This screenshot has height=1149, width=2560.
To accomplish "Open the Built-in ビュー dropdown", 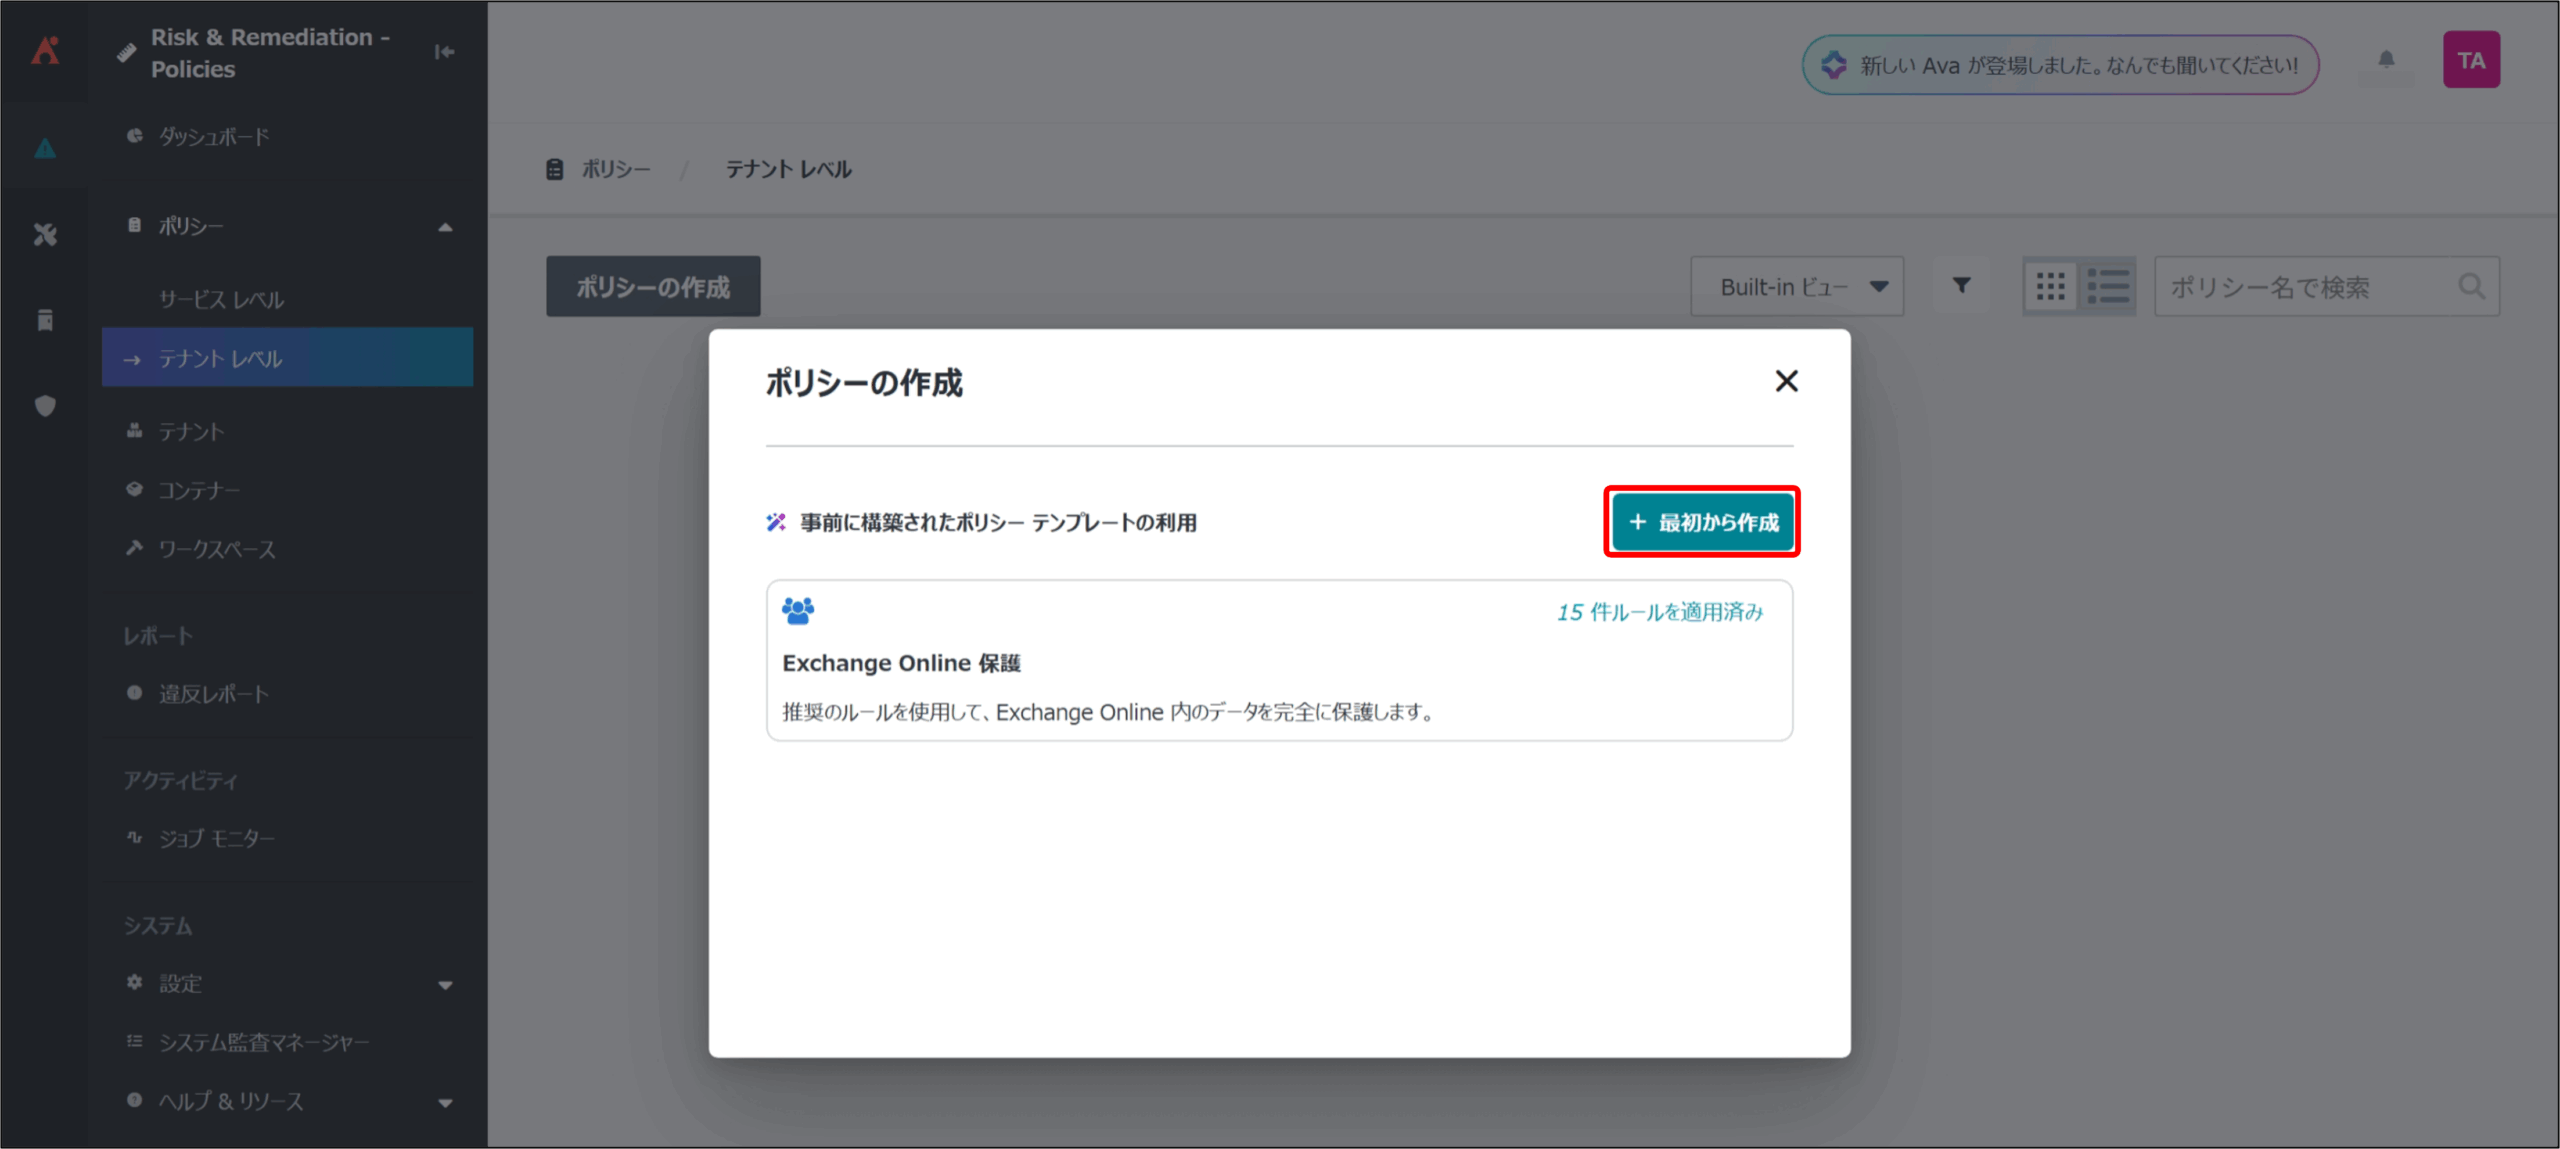I will coord(1796,287).
